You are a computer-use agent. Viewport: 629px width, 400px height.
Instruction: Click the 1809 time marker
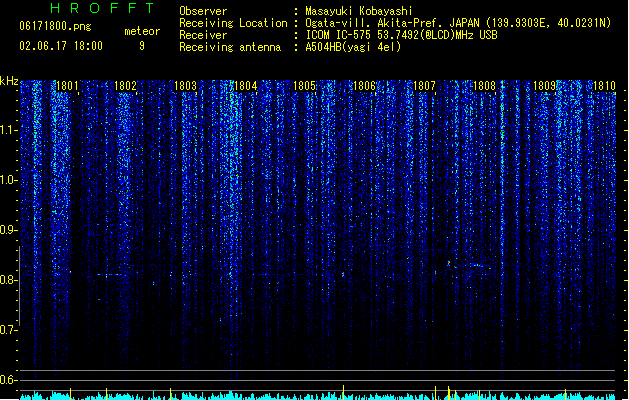(x=544, y=86)
